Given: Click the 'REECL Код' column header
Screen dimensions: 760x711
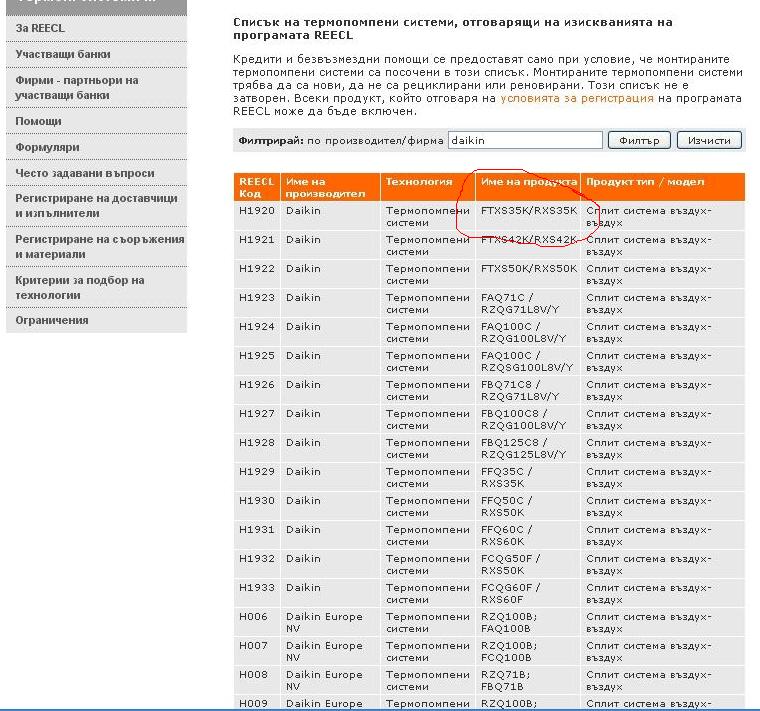Looking at the screenshot, I should point(256,187).
